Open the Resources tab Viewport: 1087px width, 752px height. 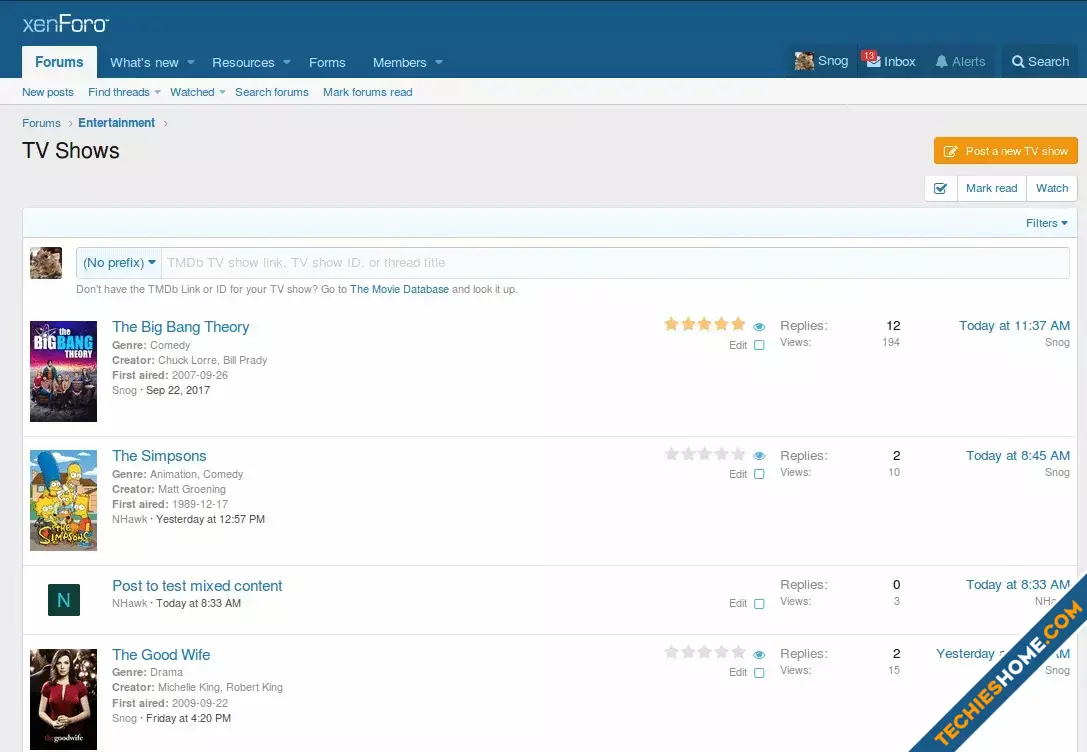[x=243, y=62]
